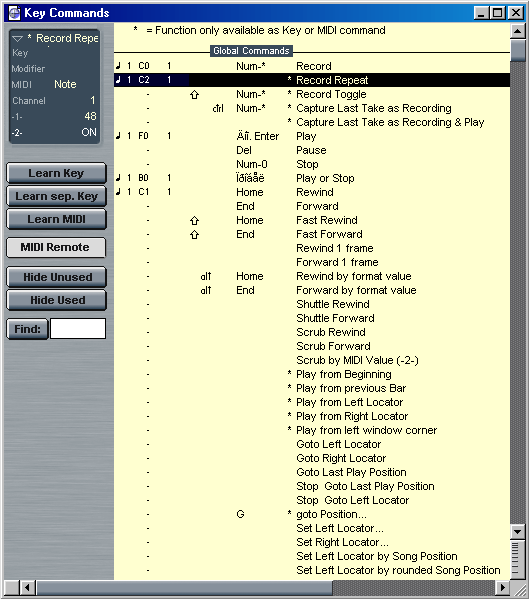This screenshot has height=599, width=529.
Task: Click the shift arrow icon in Record Toggle row
Action: click(194, 94)
